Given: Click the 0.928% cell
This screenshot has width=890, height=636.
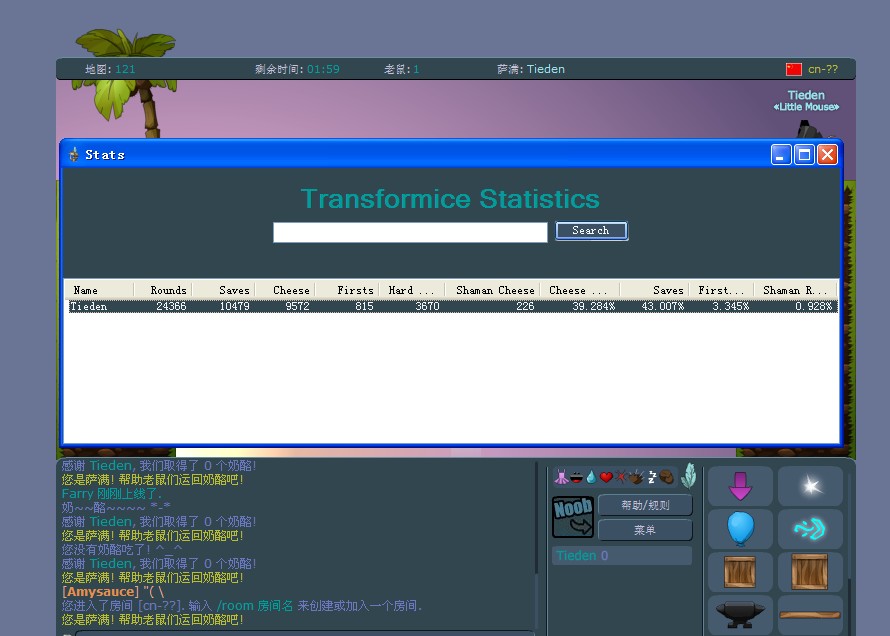Looking at the screenshot, I should click(x=813, y=306).
